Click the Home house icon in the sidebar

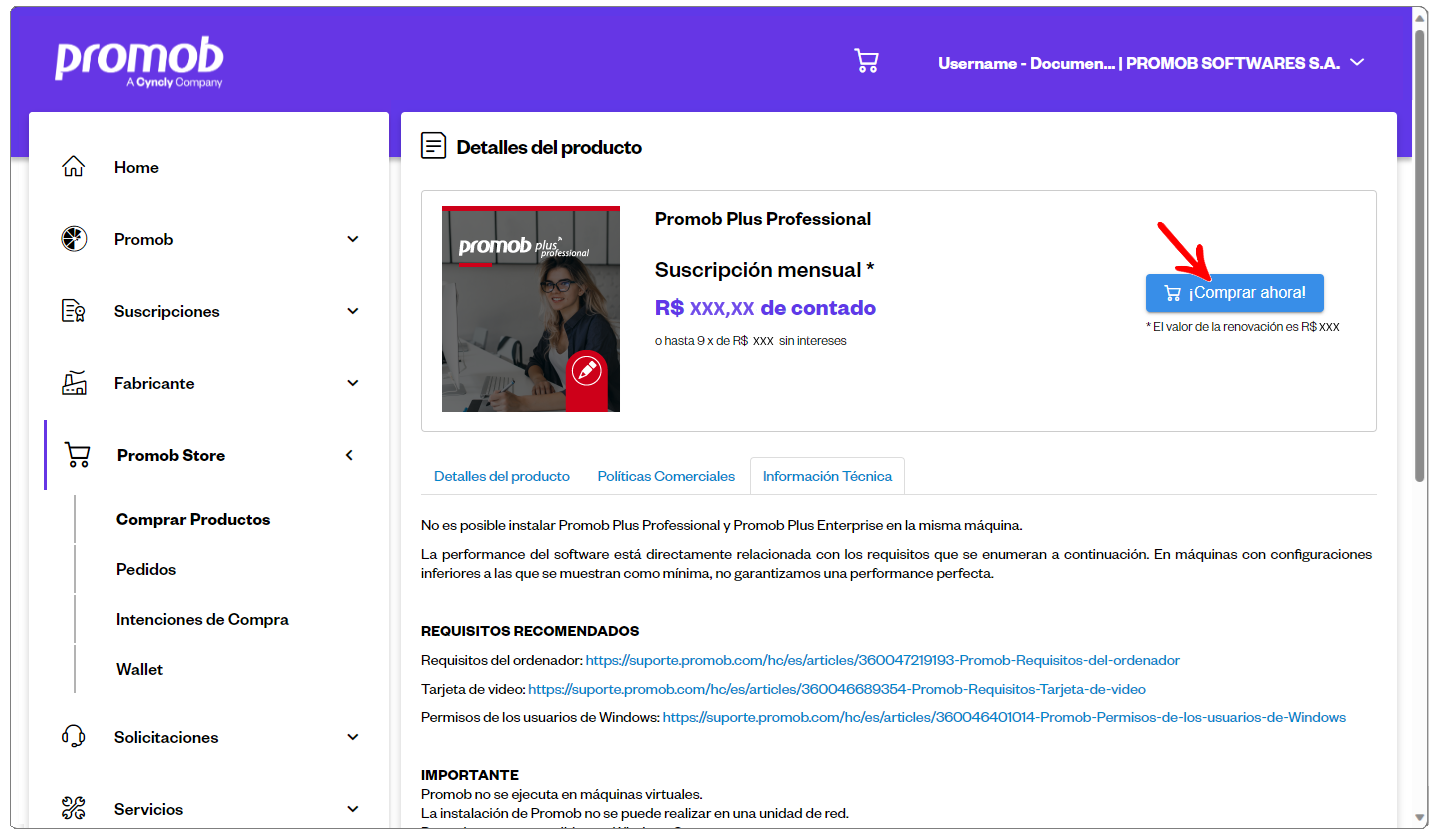point(74,167)
